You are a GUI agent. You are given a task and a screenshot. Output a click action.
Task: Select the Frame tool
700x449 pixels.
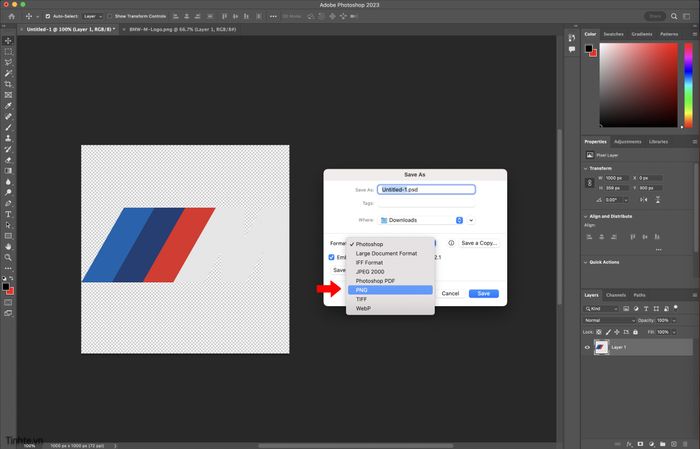point(8,95)
